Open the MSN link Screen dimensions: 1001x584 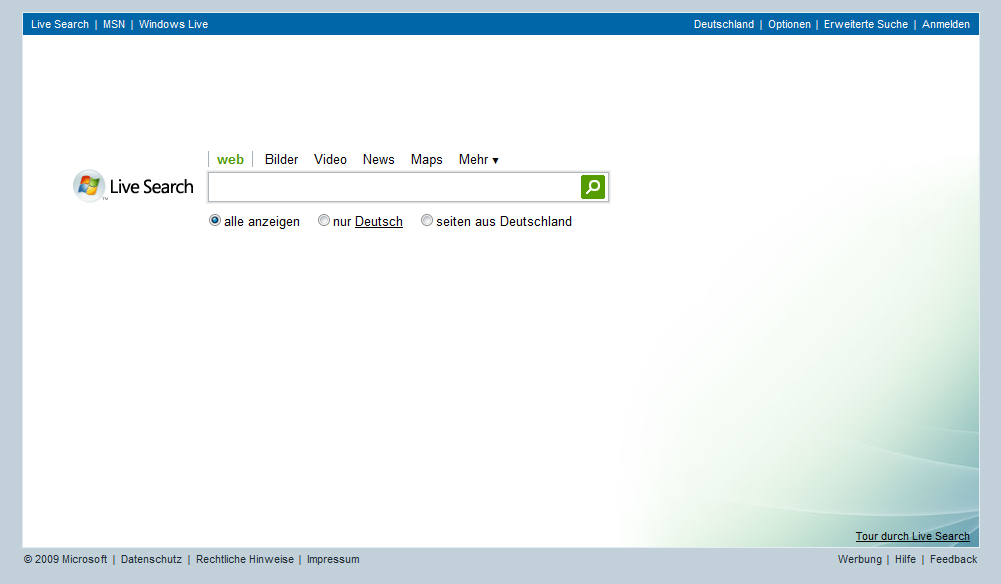114,24
